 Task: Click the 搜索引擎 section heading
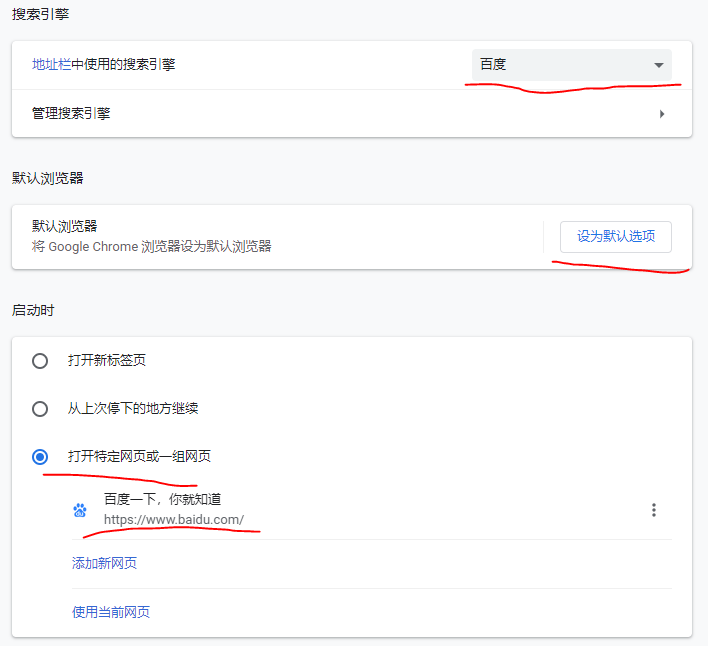40,14
